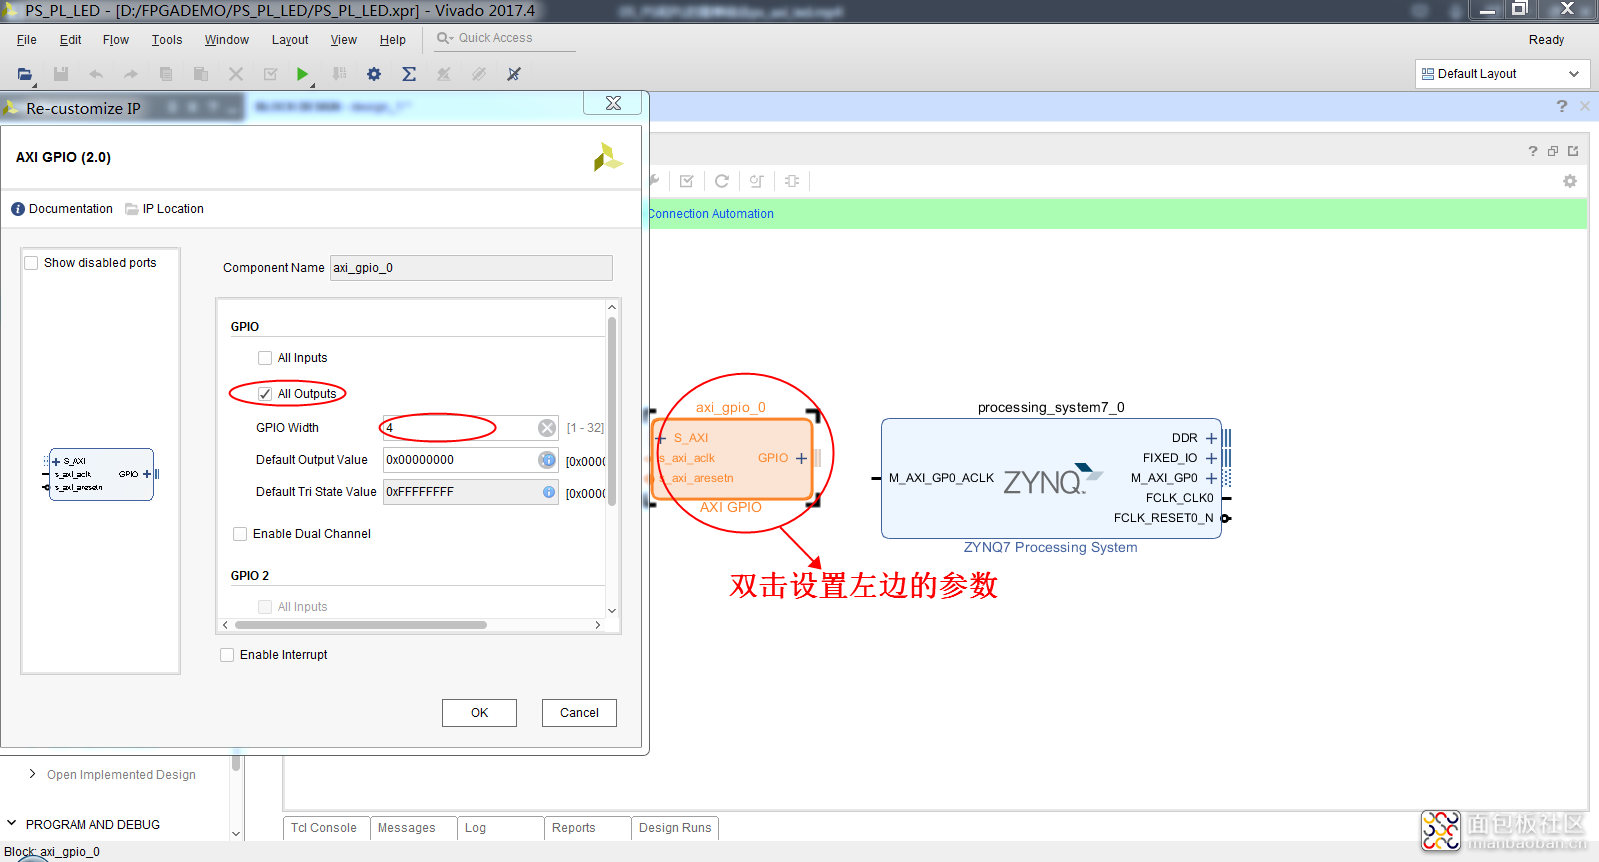The image size is (1599, 862).
Task: Toggle GPIO 2 All Inputs checkbox
Action: click(265, 607)
